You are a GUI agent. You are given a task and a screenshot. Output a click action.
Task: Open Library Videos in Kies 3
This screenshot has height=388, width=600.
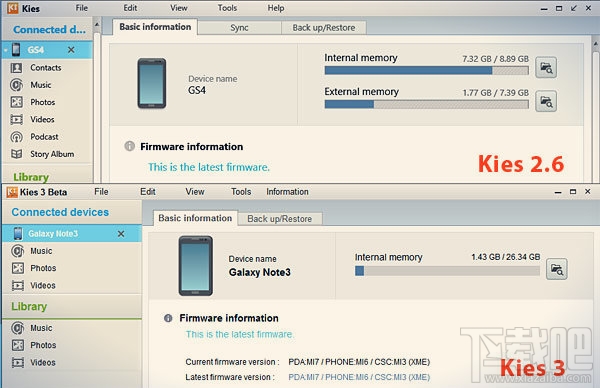43,362
